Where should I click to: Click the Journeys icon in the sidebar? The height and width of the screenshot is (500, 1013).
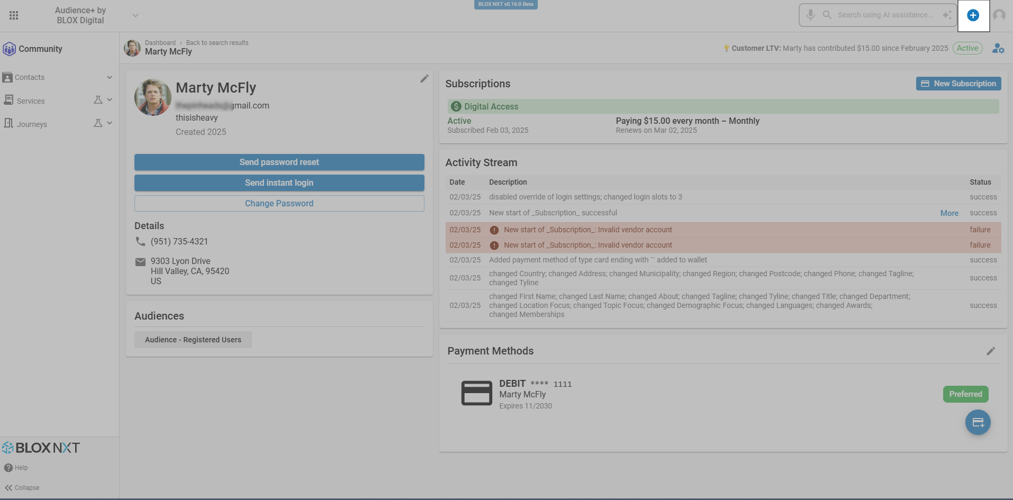9,123
